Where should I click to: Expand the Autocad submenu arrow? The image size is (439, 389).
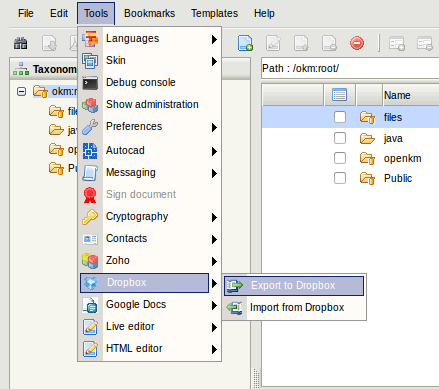[214, 152]
